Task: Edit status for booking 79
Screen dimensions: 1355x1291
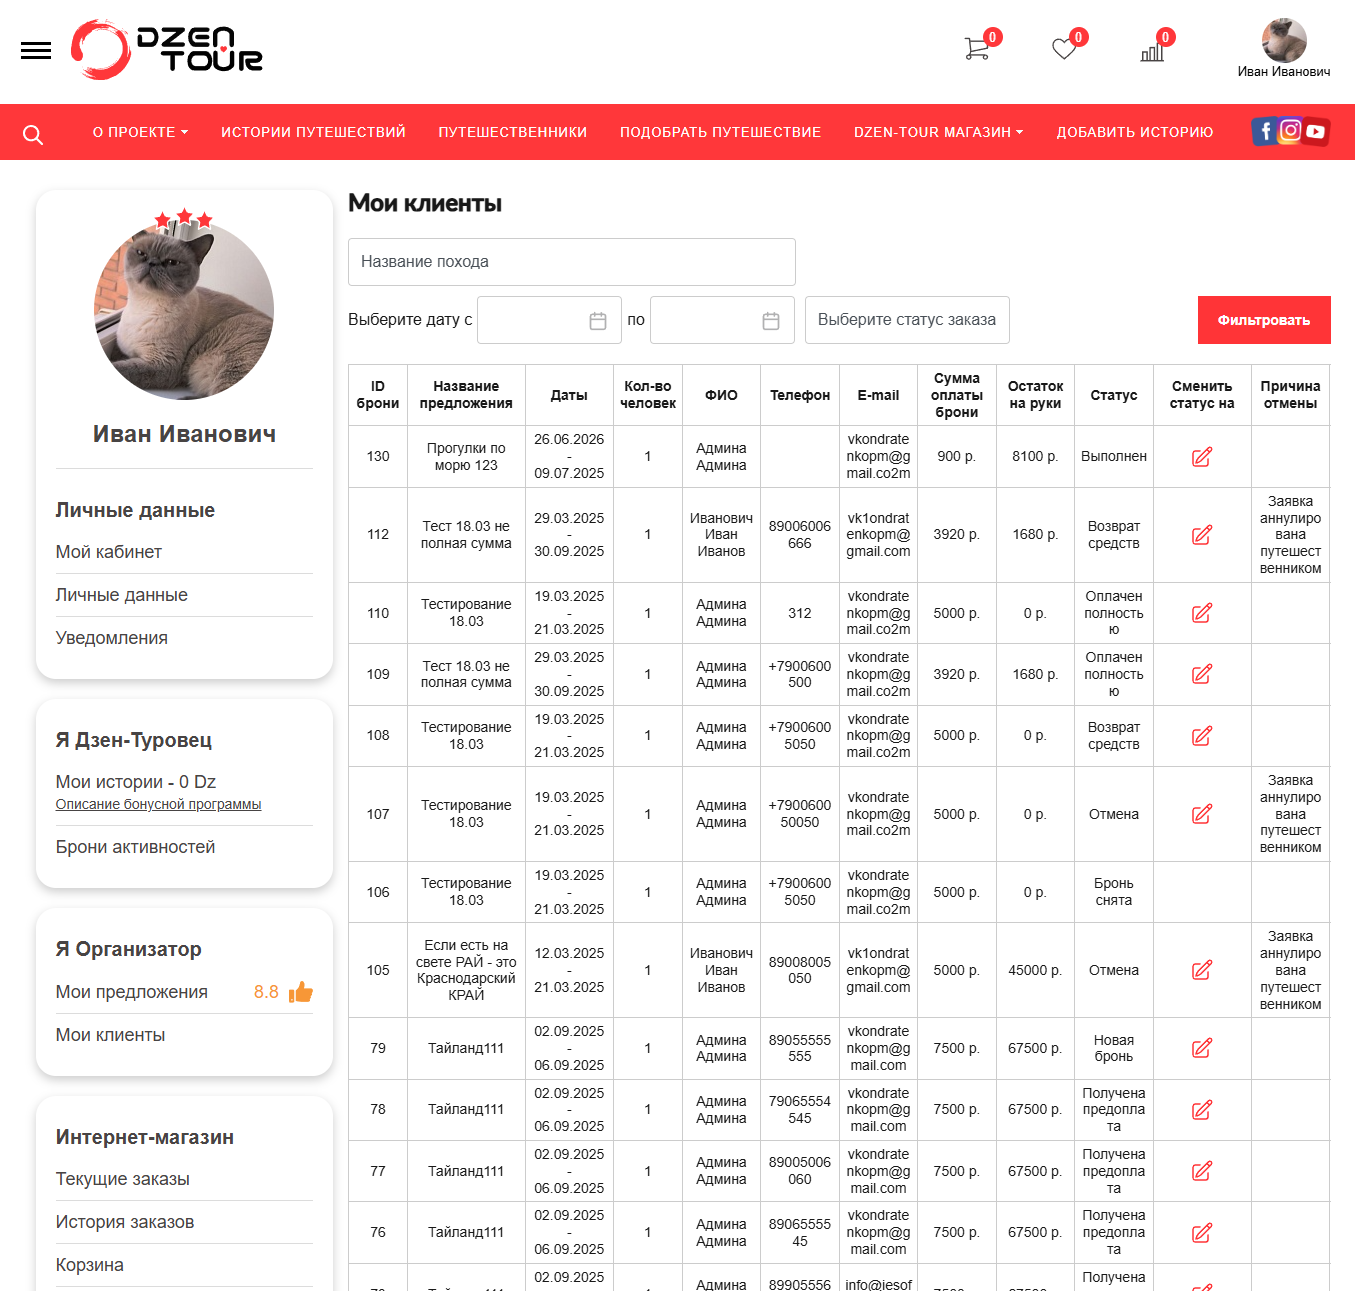Action: 1202,1048
